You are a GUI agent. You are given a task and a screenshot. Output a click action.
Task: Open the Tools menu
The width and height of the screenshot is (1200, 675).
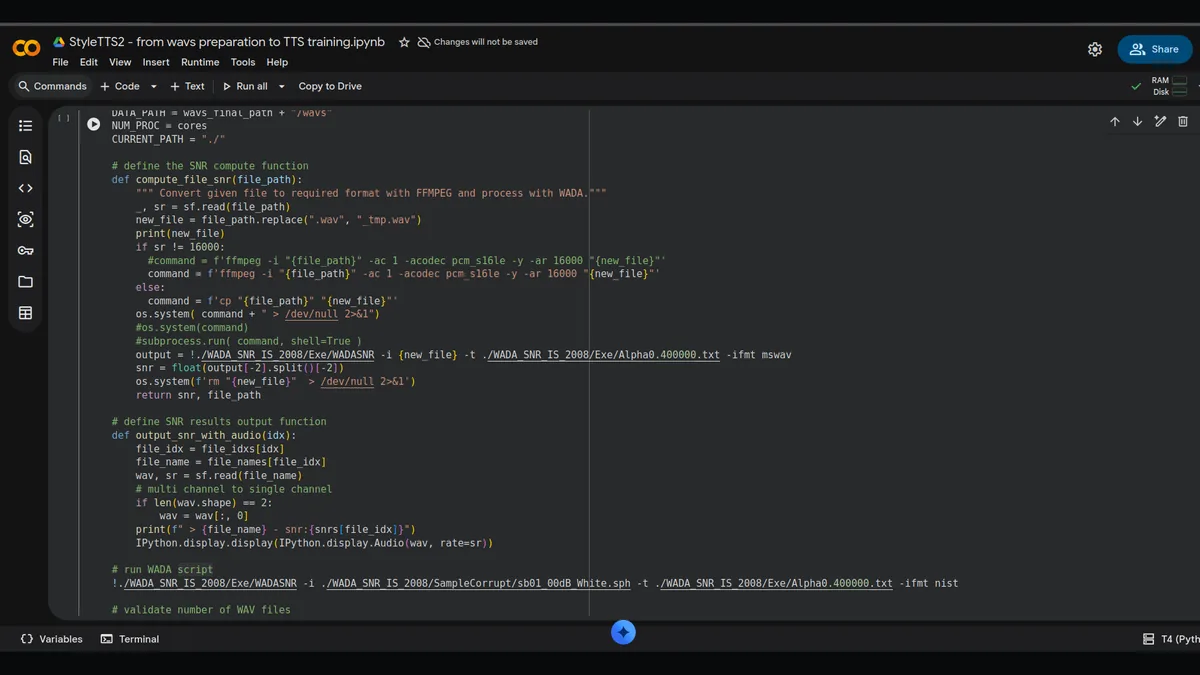point(243,62)
